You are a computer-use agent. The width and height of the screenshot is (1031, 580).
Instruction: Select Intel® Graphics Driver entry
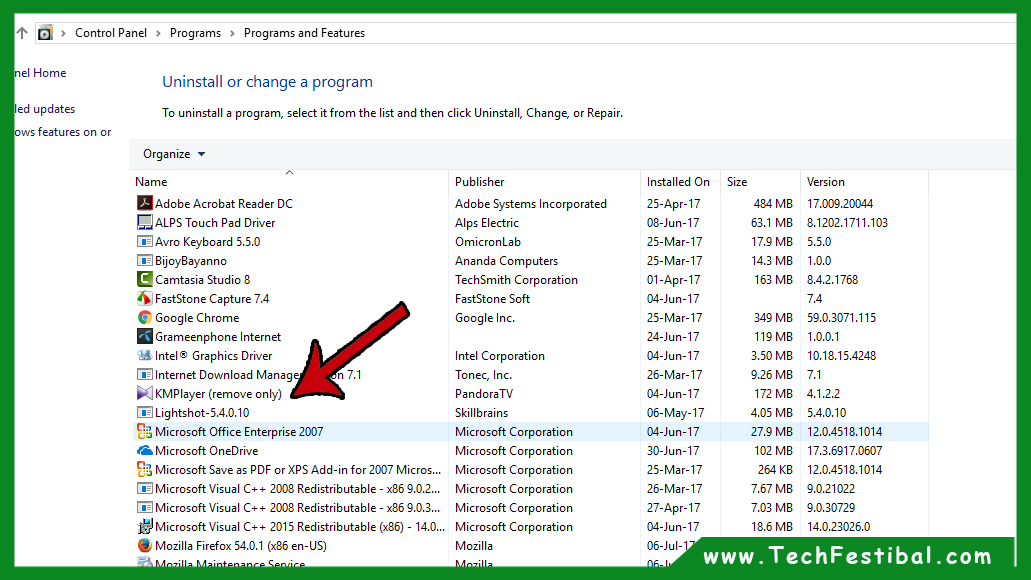tap(214, 356)
